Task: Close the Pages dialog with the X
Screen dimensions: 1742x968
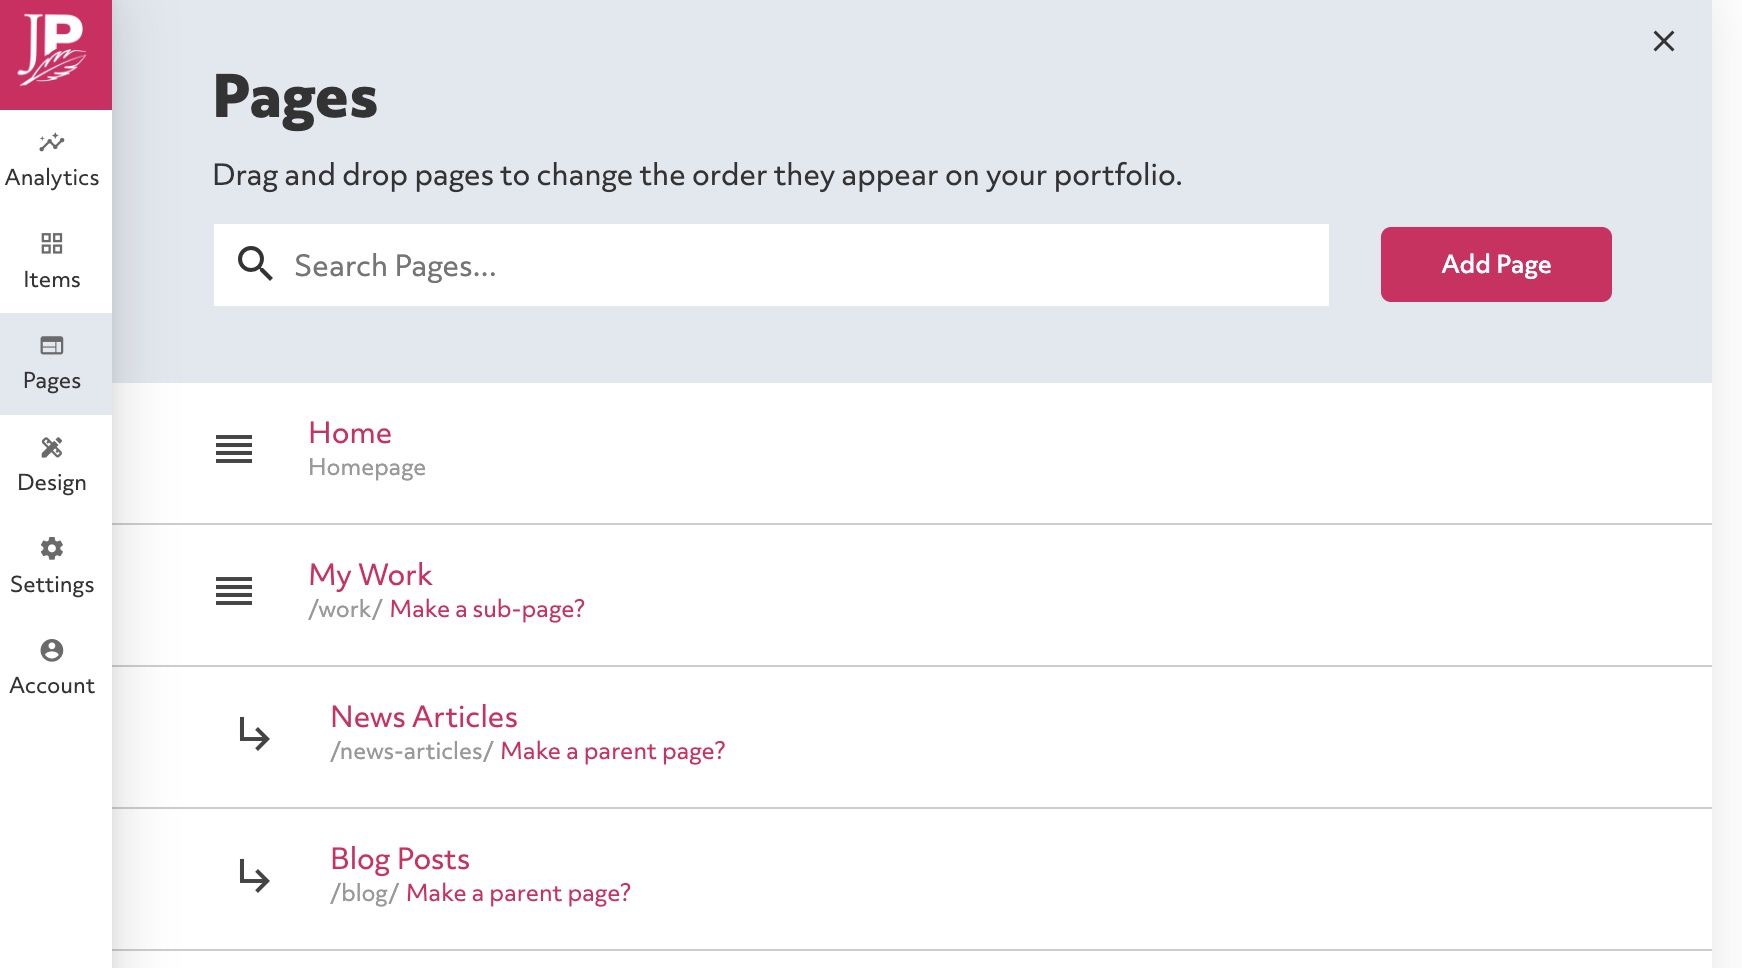Action: pyautogui.click(x=1663, y=41)
